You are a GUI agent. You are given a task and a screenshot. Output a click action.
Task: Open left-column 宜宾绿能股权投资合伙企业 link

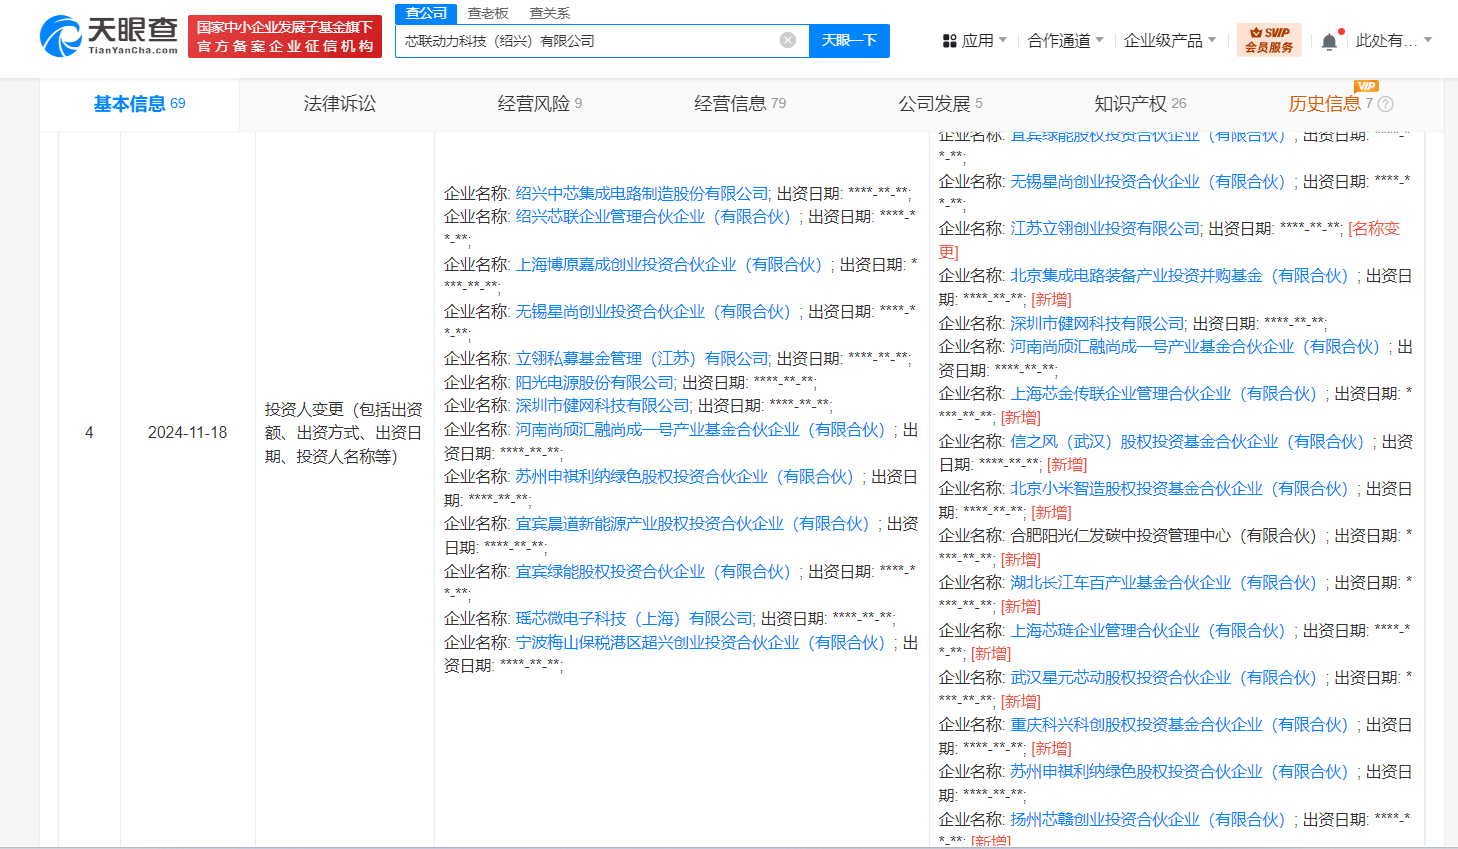(x=657, y=572)
